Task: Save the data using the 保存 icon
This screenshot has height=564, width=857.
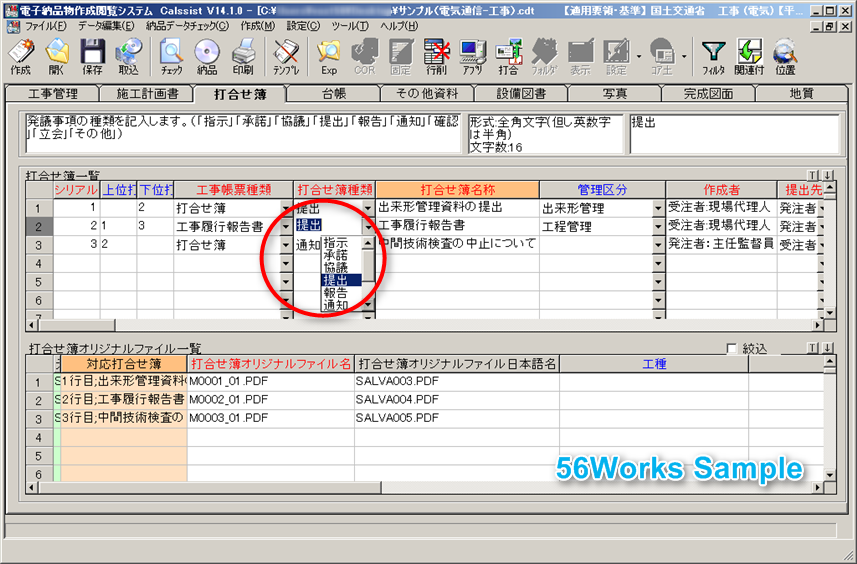Action: tap(93, 57)
